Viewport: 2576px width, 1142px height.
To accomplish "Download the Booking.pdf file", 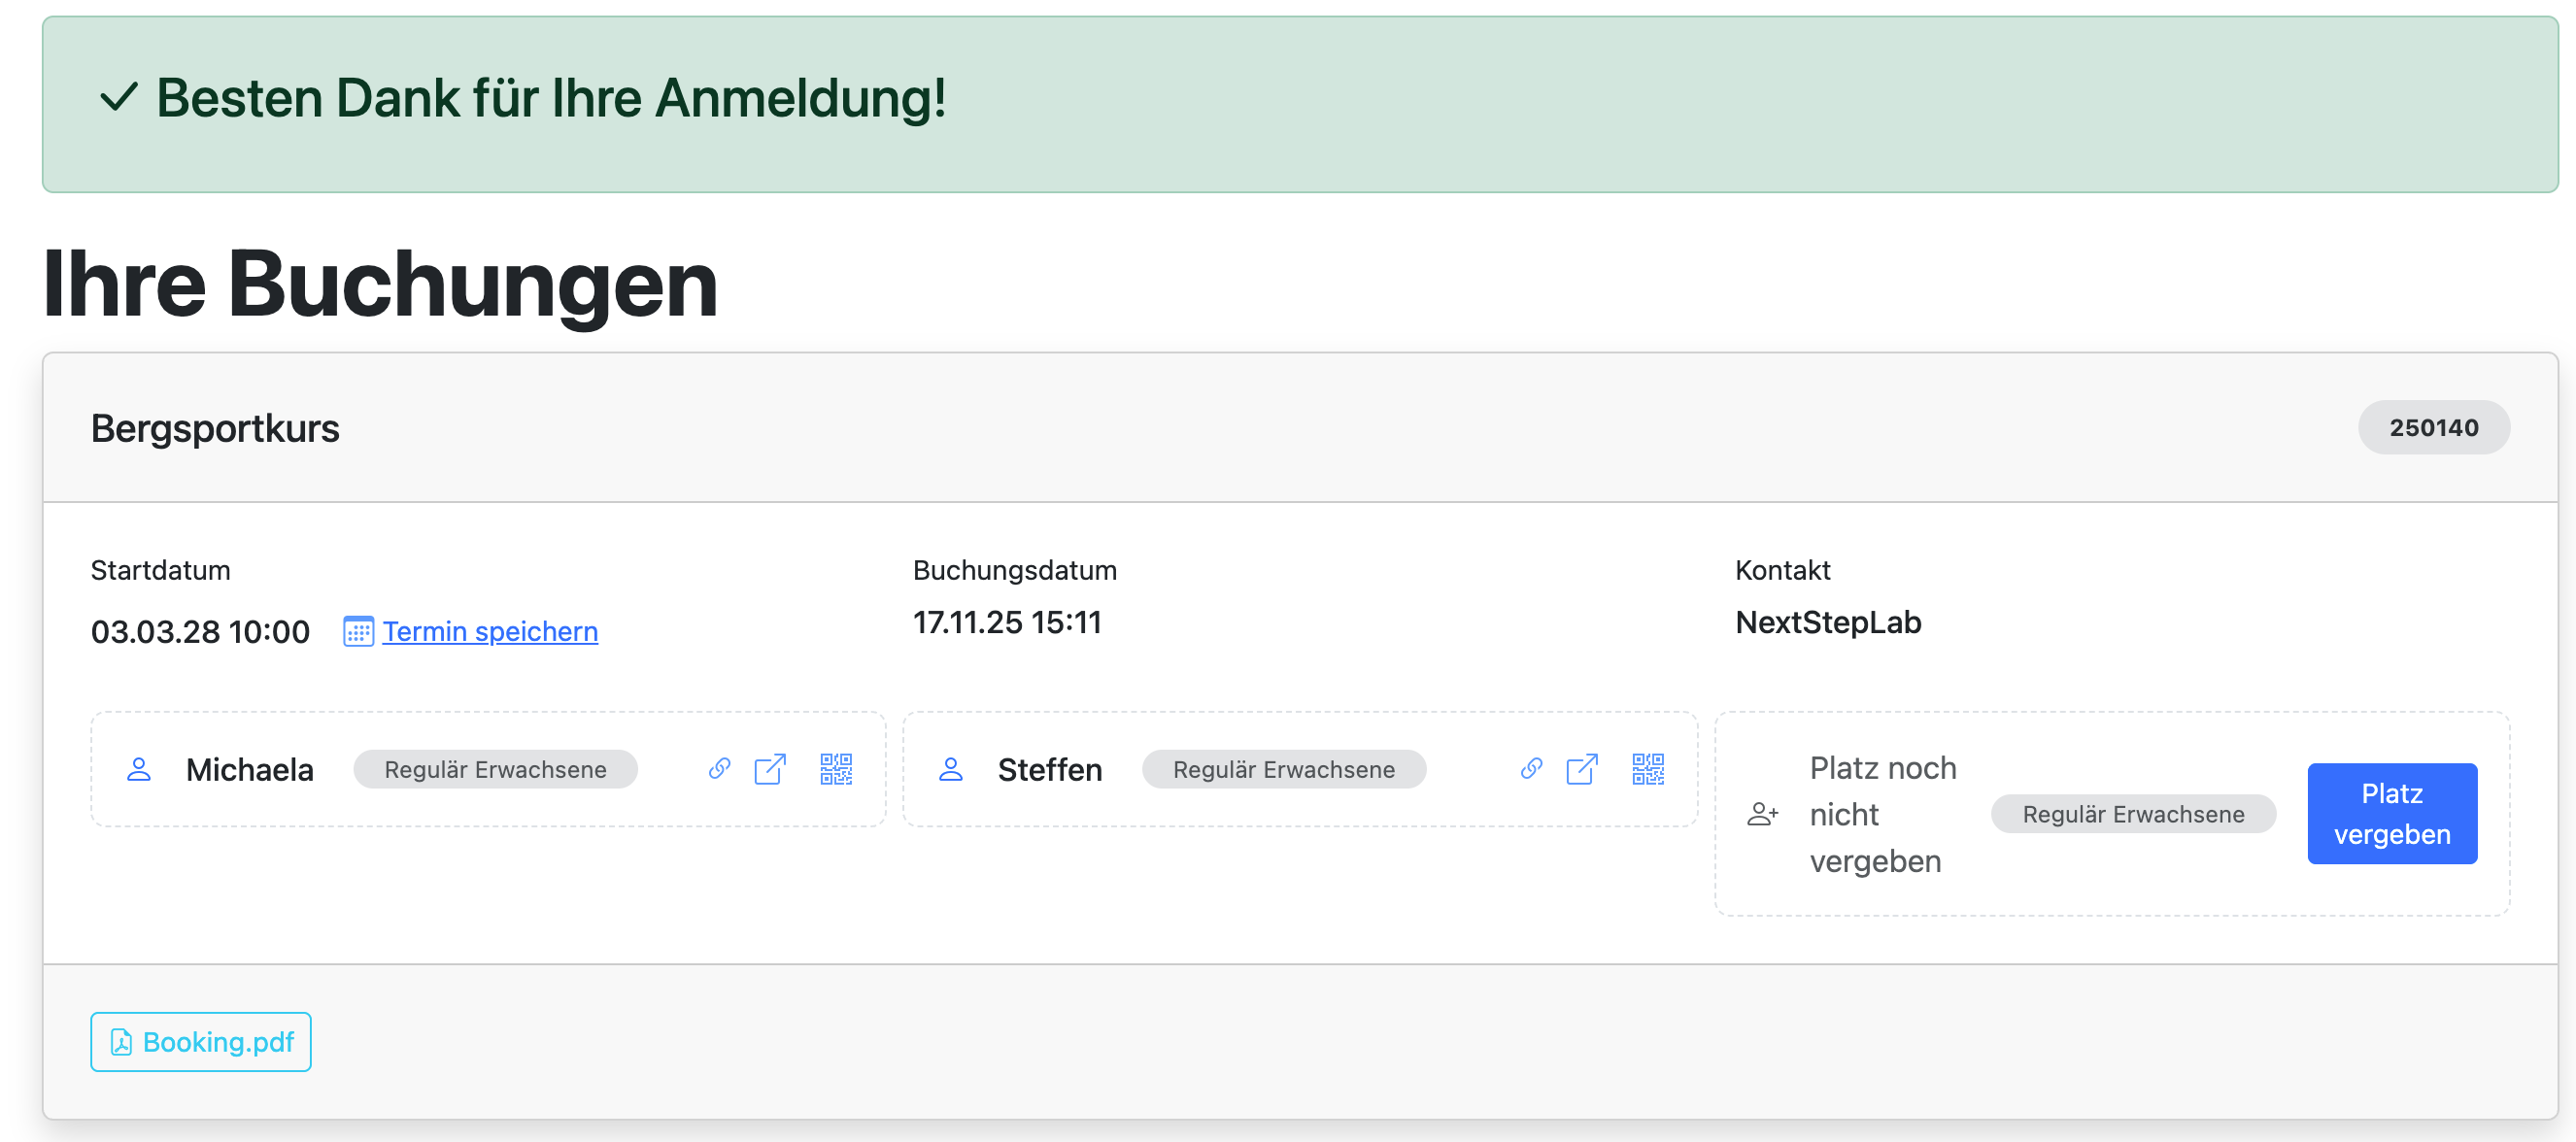I will [x=201, y=1042].
